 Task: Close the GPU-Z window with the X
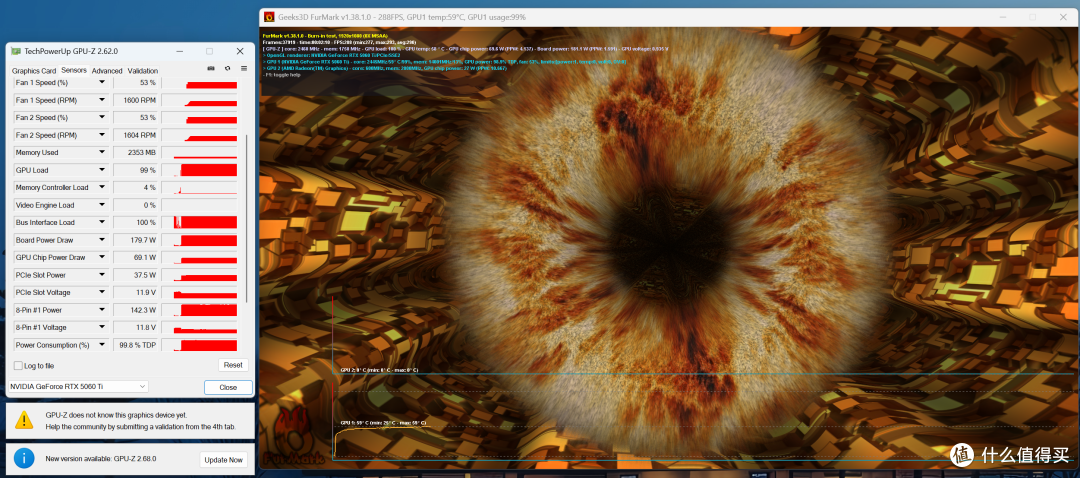click(x=240, y=52)
